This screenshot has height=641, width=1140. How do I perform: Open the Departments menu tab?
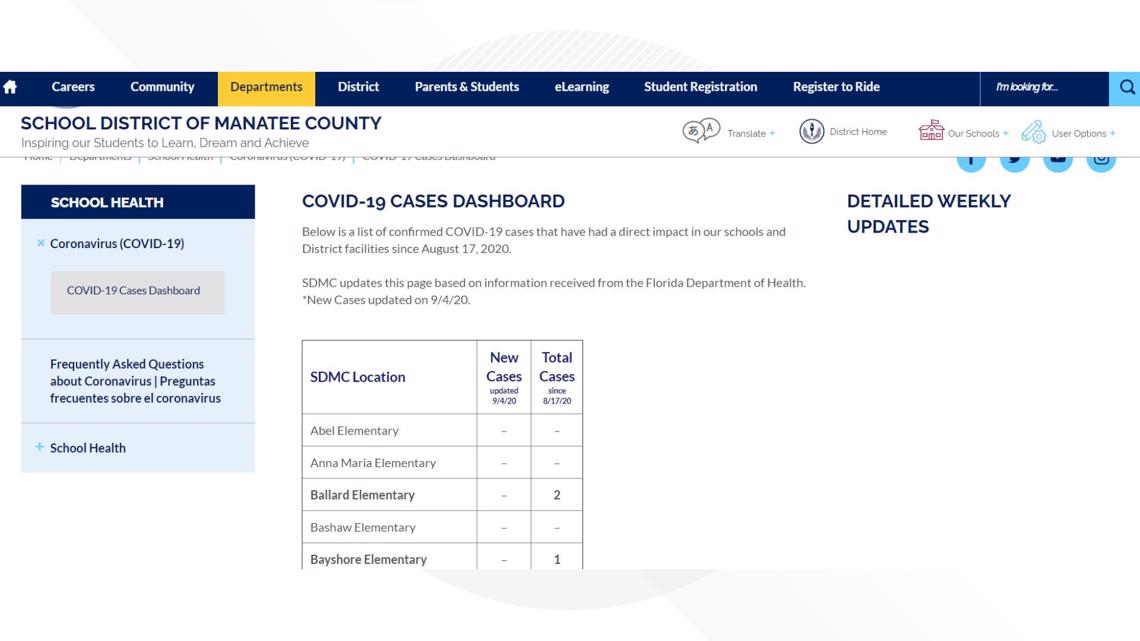click(x=266, y=87)
